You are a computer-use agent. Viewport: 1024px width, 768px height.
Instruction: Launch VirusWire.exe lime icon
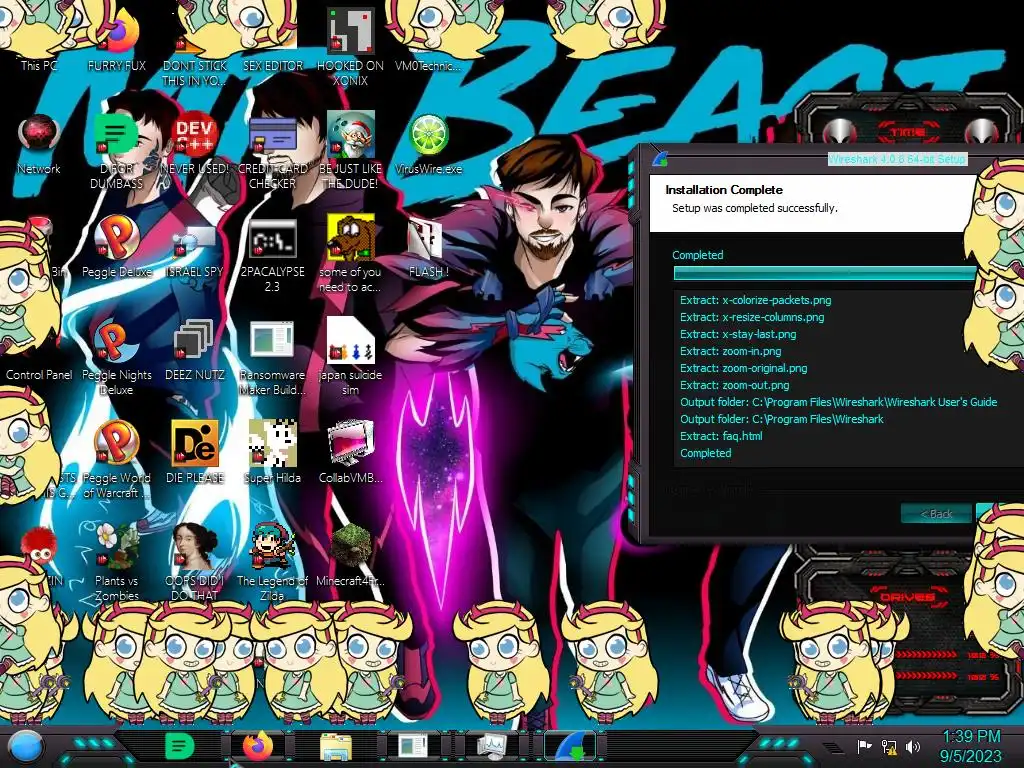(x=428, y=144)
